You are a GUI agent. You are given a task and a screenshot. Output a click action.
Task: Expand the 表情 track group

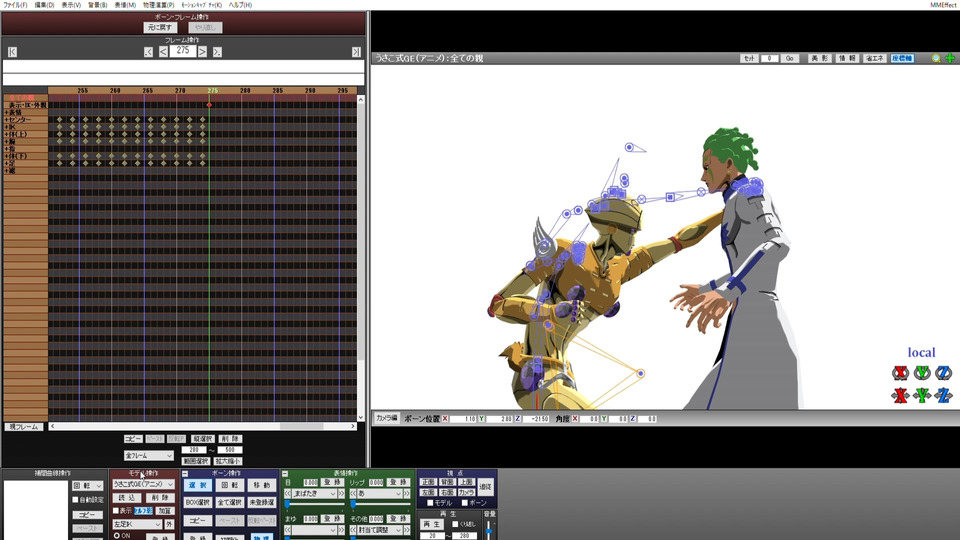coord(7,113)
